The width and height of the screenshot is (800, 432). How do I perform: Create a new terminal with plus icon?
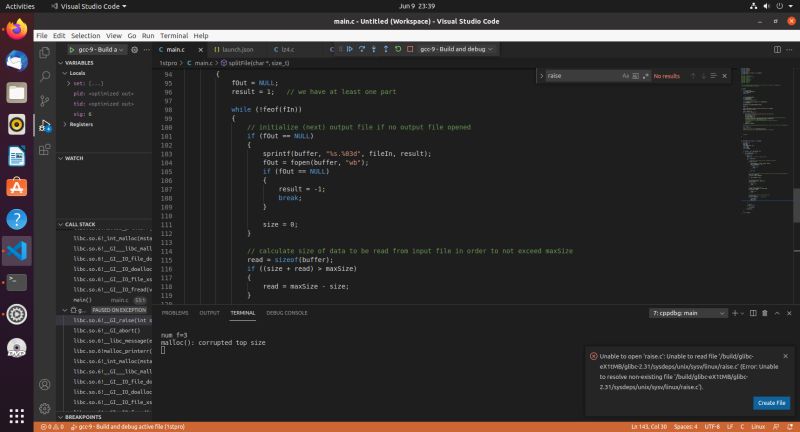735,313
